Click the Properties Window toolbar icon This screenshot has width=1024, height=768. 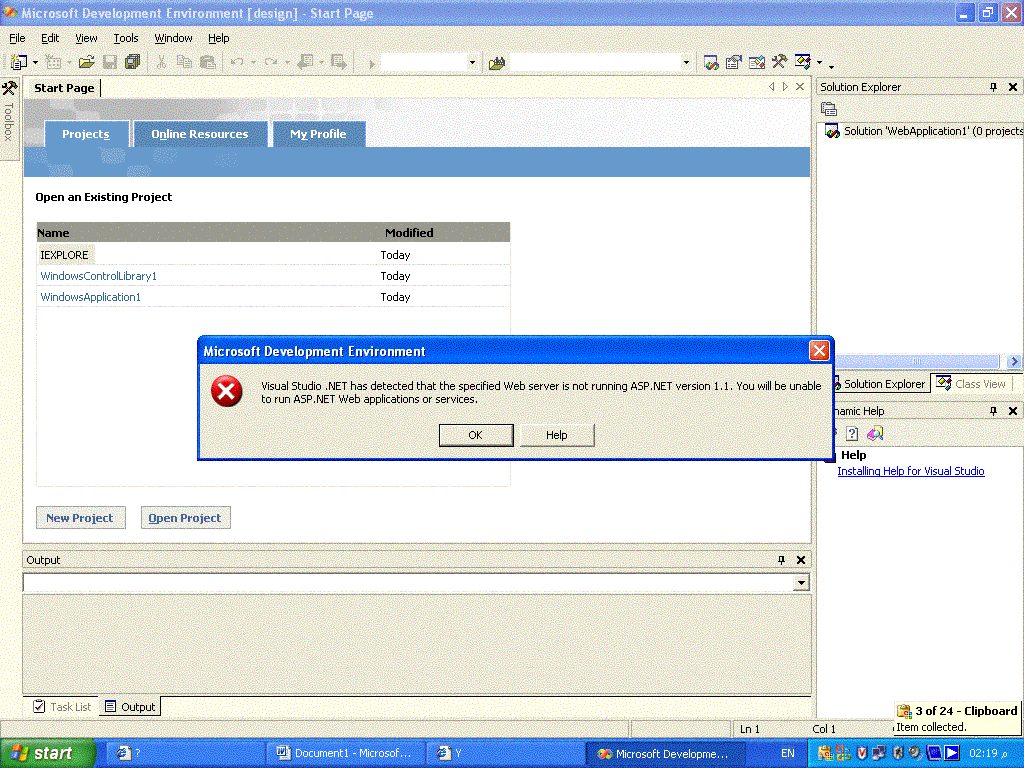(734, 63)
